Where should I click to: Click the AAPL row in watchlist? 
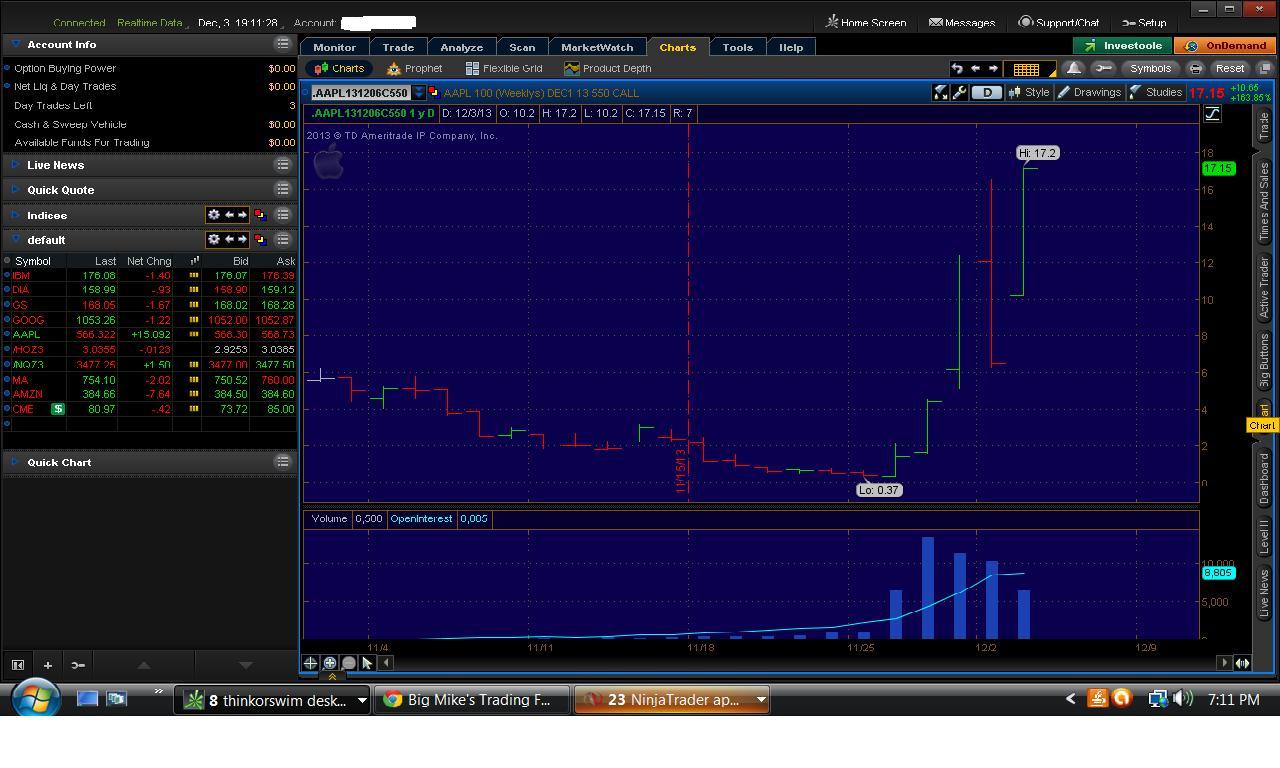tap(149, 335)
